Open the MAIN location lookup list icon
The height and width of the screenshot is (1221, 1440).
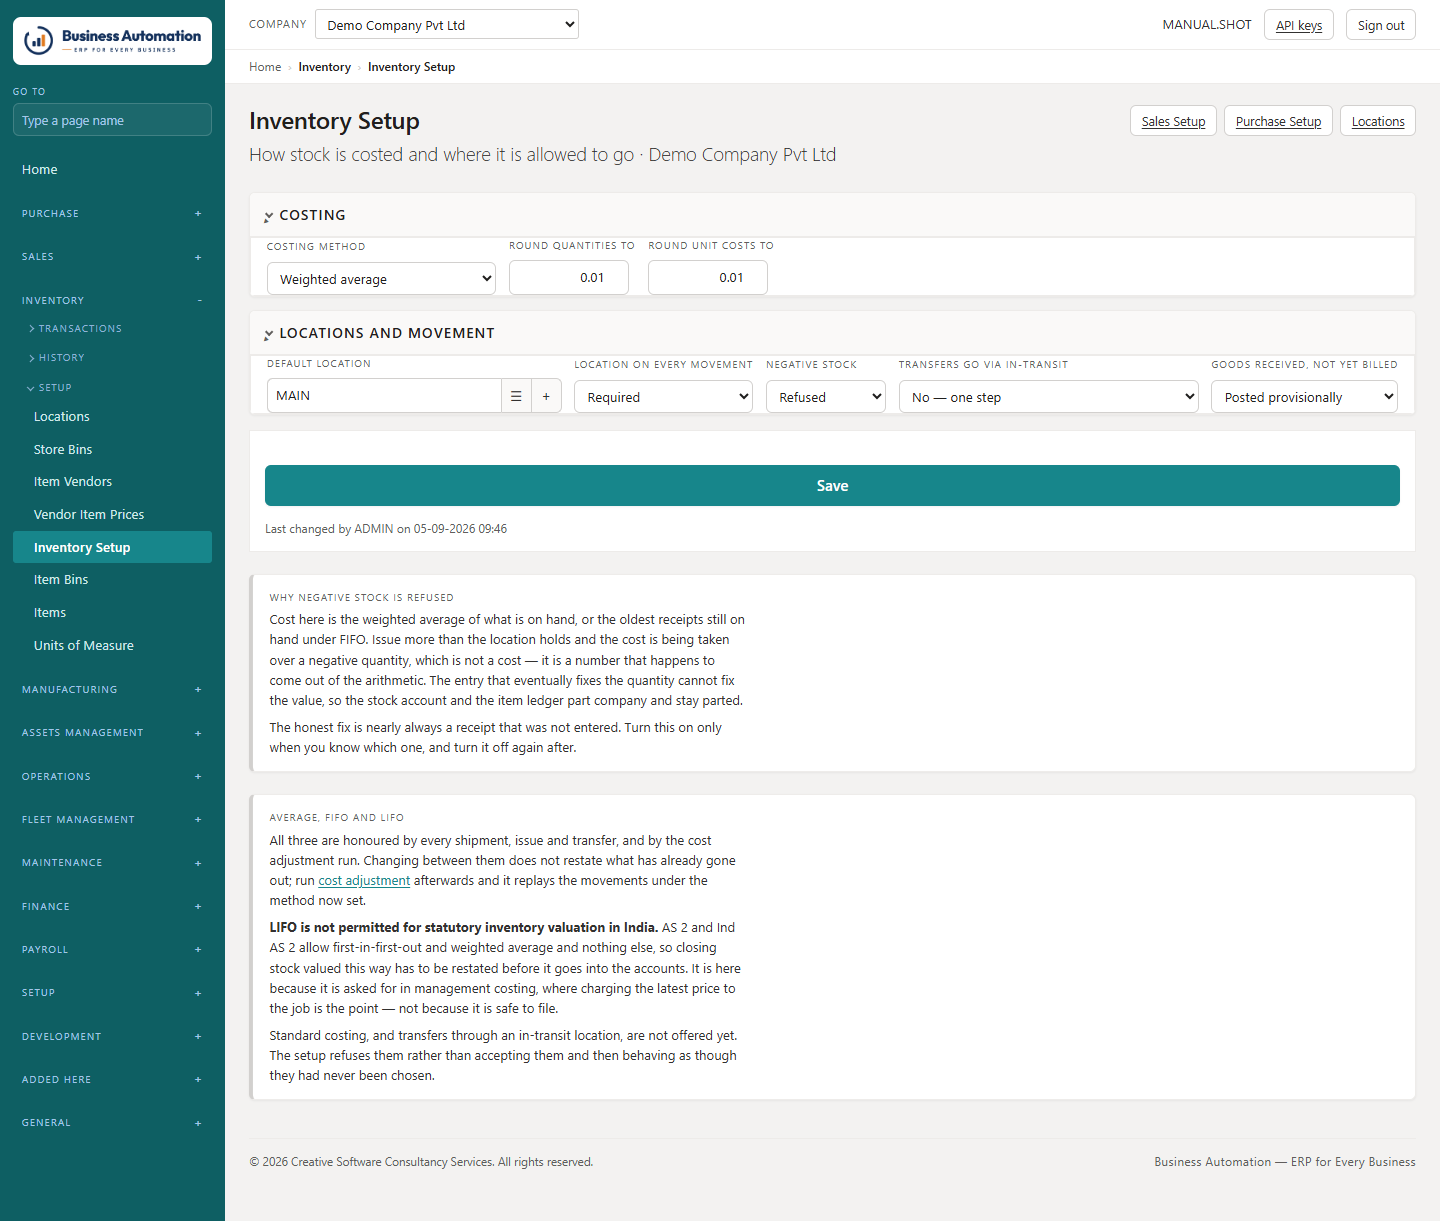(x=516, y=396)
